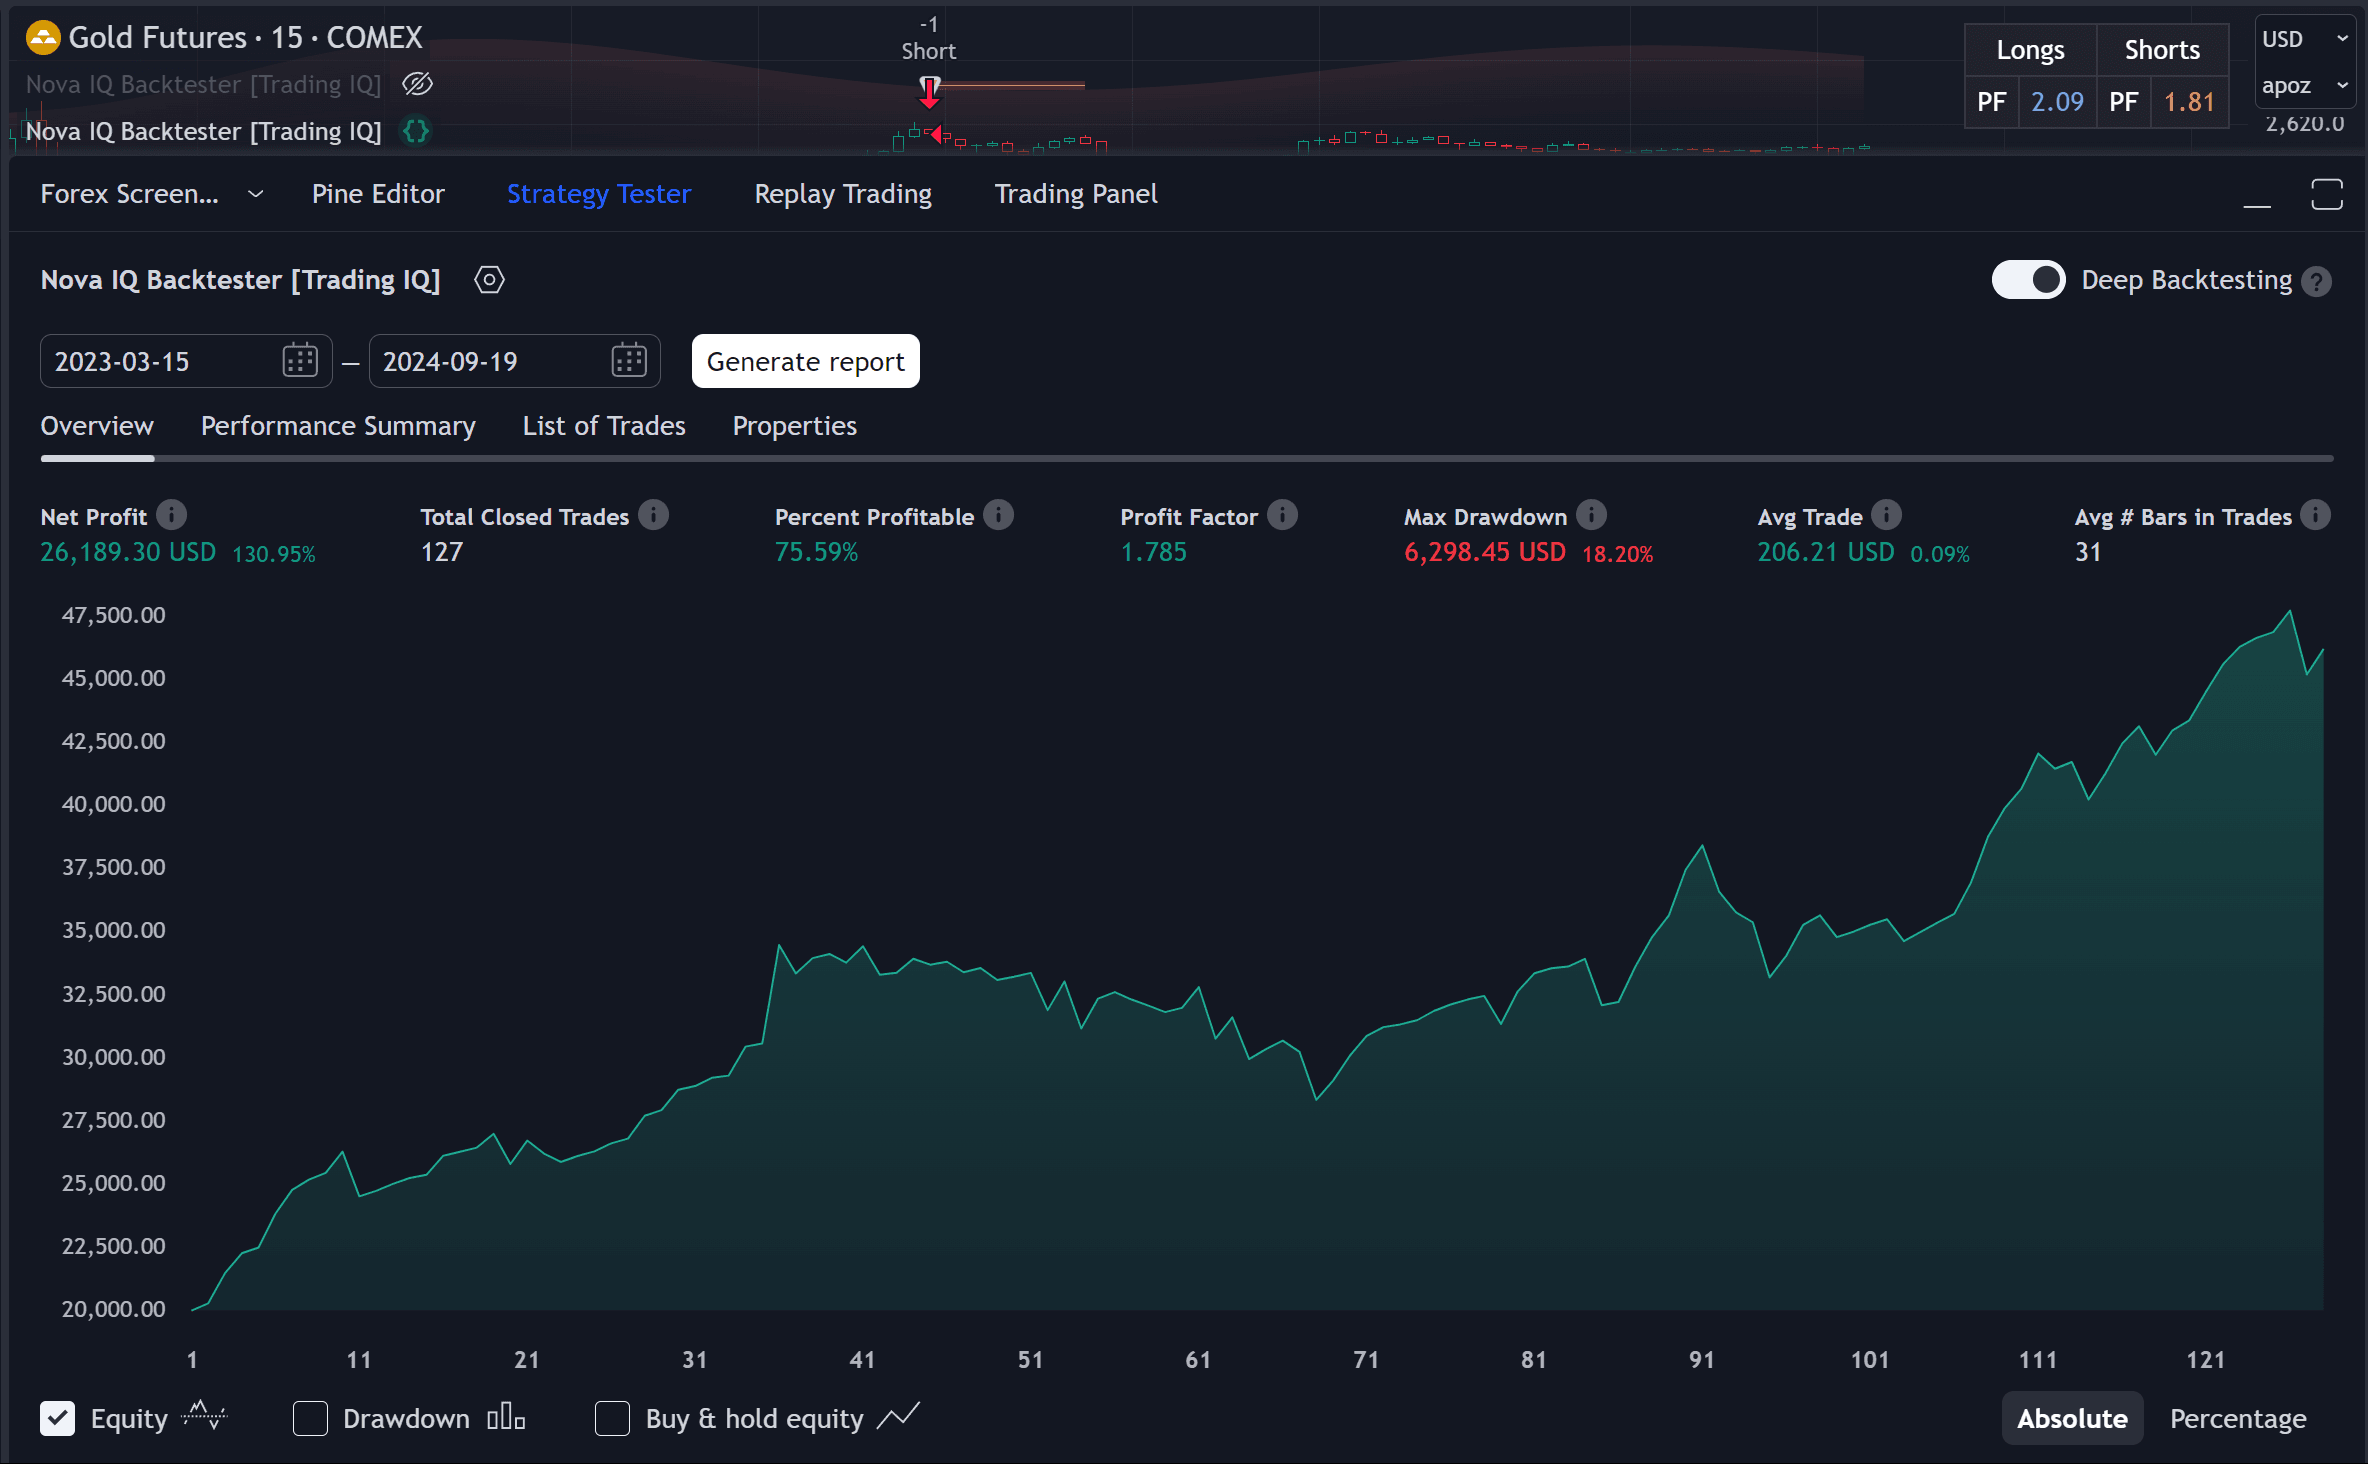Click the Generate report button
This screenshot has width=2368, height=1464.
pyautogui.click(x=806, y=361)
